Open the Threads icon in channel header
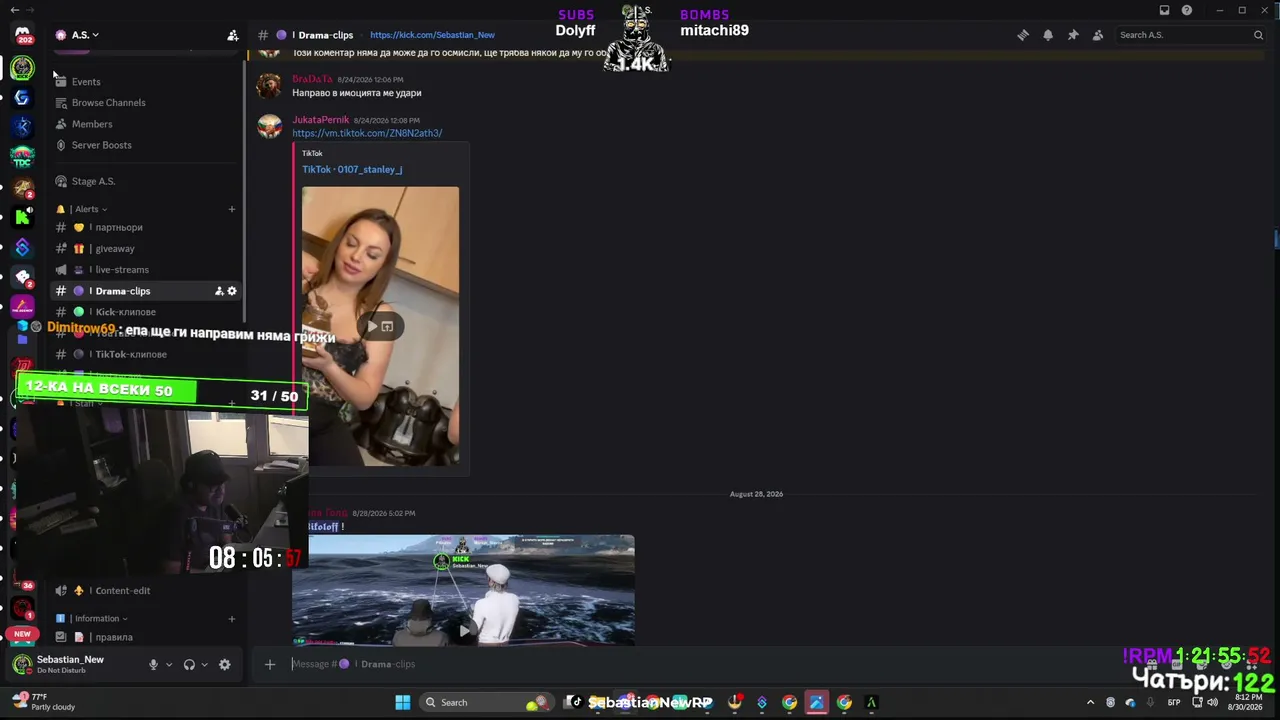The image size is (1280, 720). click(x=1023, y=35)
